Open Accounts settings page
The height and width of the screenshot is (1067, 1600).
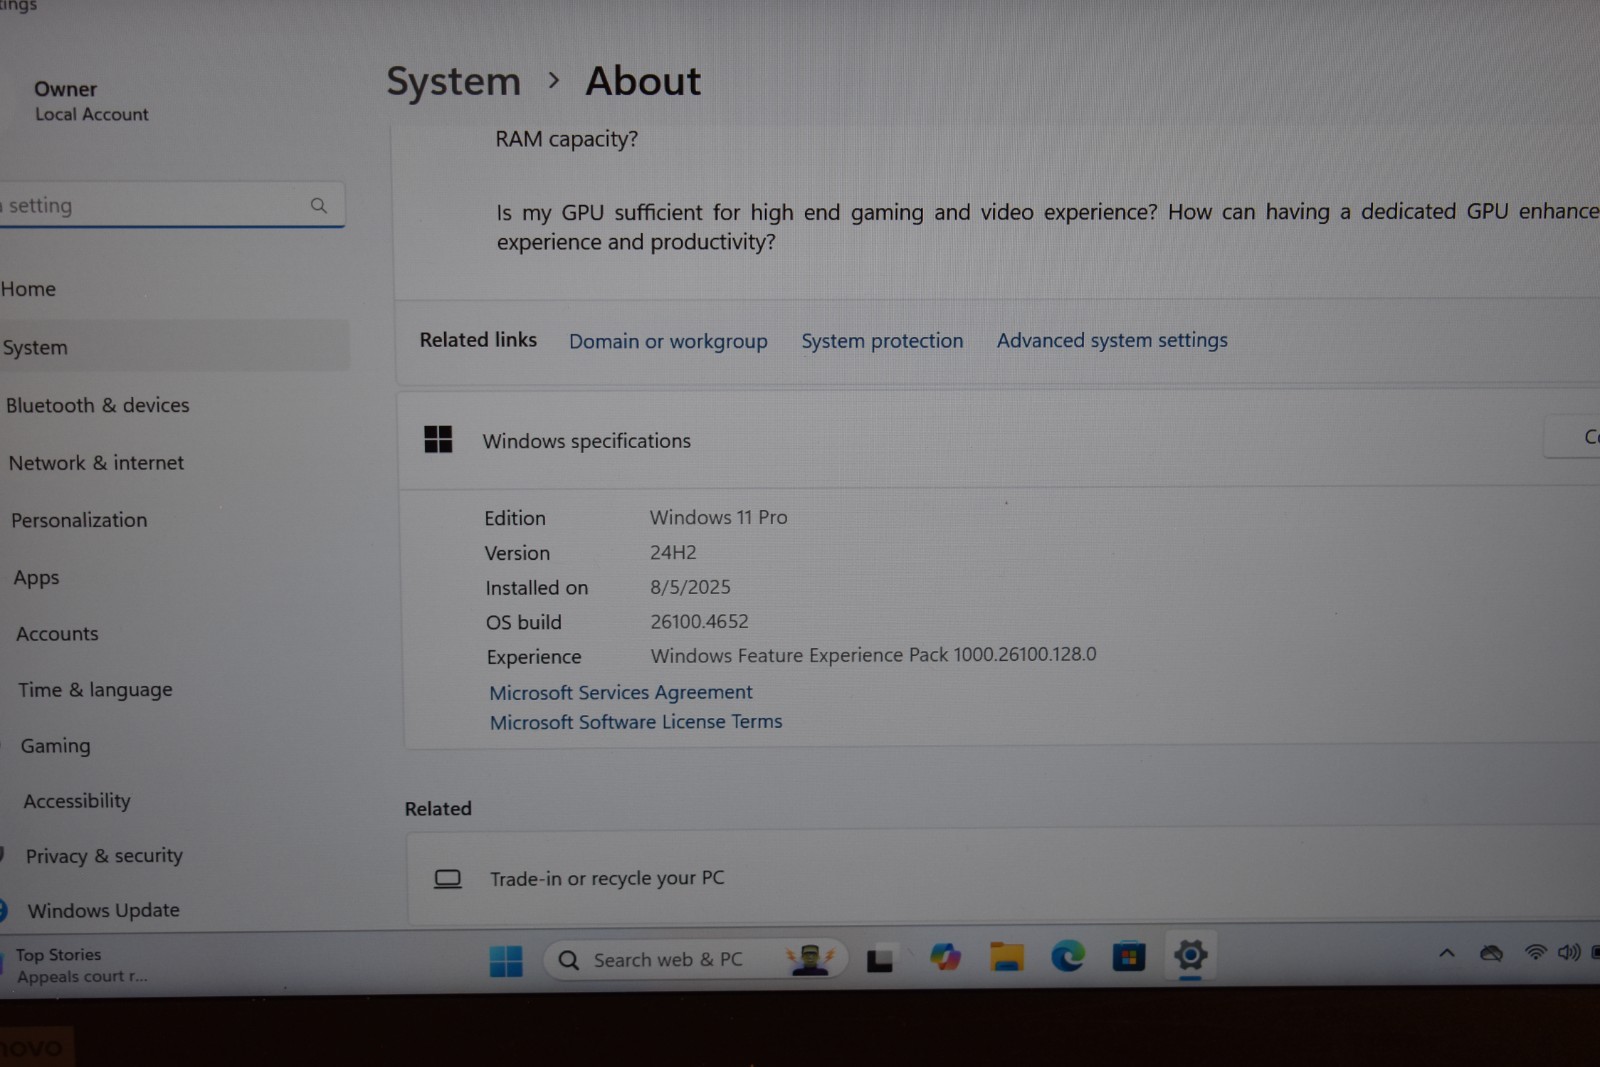[x=57, y=633]
